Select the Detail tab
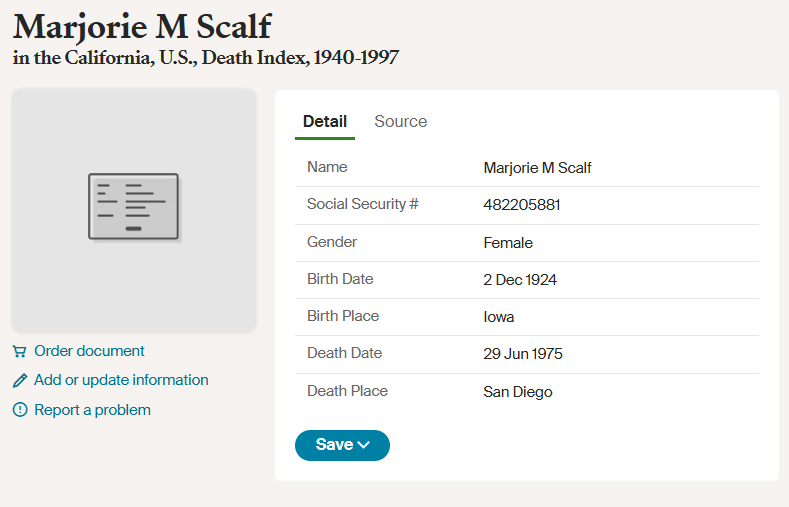The width and height of the screenshot is (789, 507). pyautogui.click(x=325, y=121)
